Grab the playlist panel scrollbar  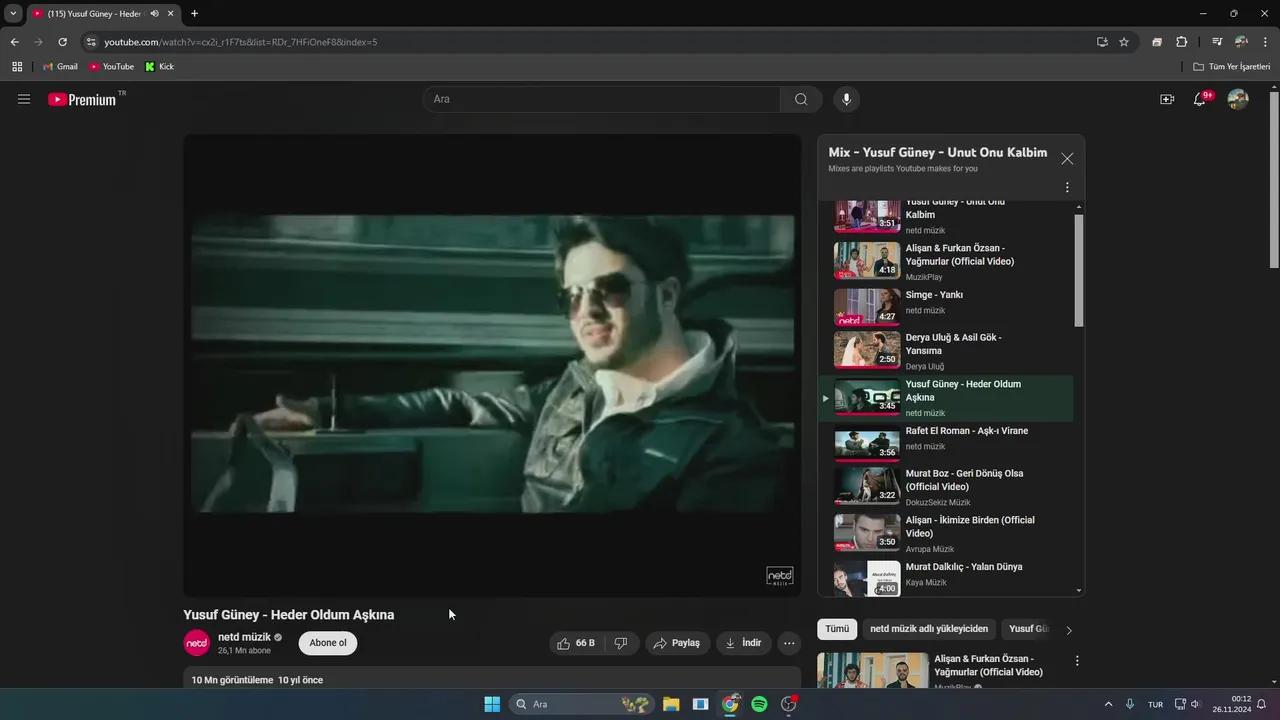[1079, 270]
